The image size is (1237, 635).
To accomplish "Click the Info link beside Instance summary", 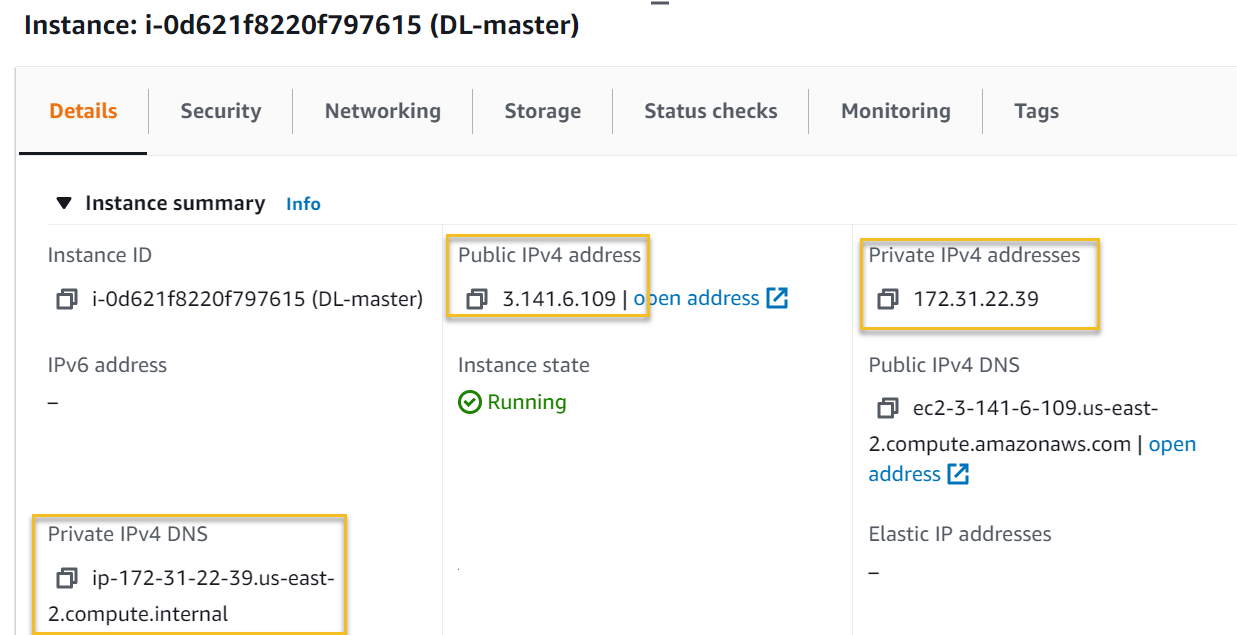I will [x=303, y=204].
